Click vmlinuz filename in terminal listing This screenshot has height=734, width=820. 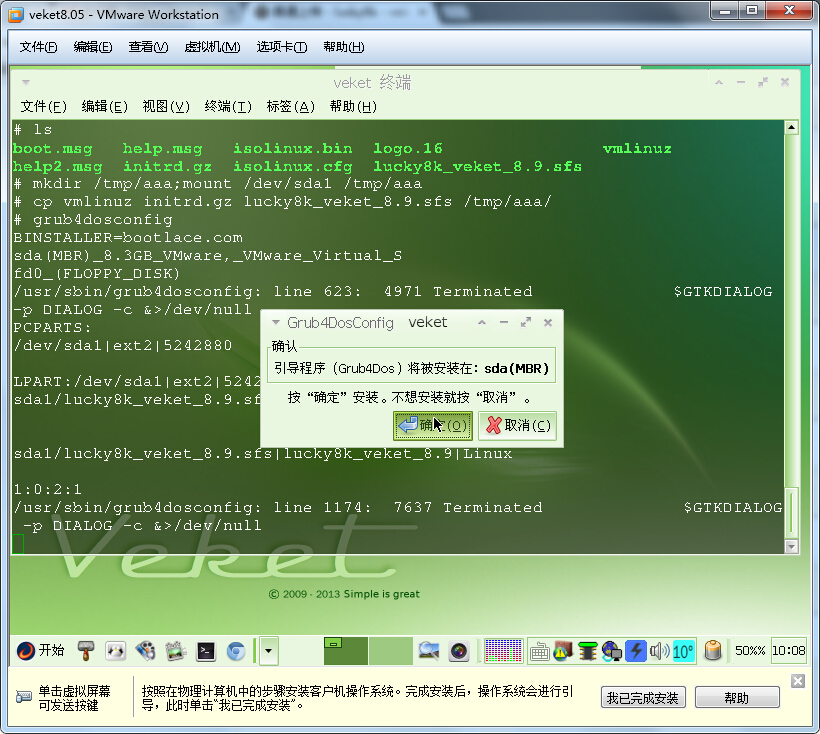[x=636, y=148]
